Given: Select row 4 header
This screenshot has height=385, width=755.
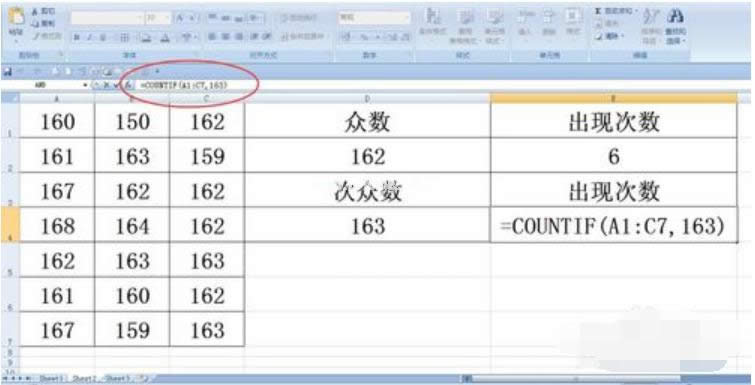Looking at the screenshot, I should click(x=10, y=225).
